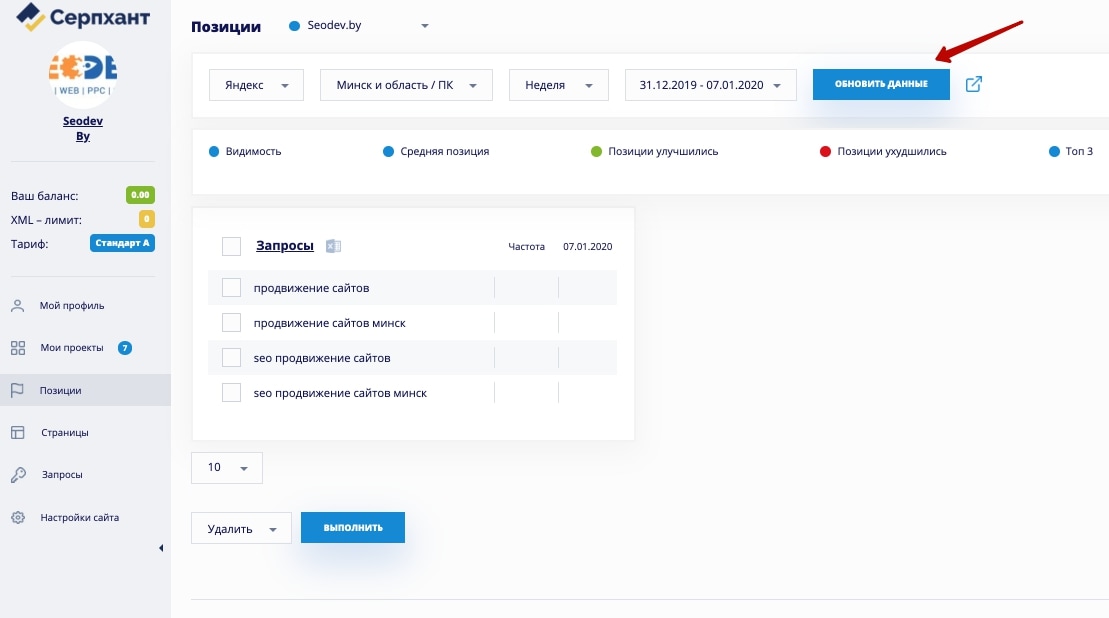Click the Выполнить button
The width and height of the screenshot is (1109, 618).
[x=353, y=527]
